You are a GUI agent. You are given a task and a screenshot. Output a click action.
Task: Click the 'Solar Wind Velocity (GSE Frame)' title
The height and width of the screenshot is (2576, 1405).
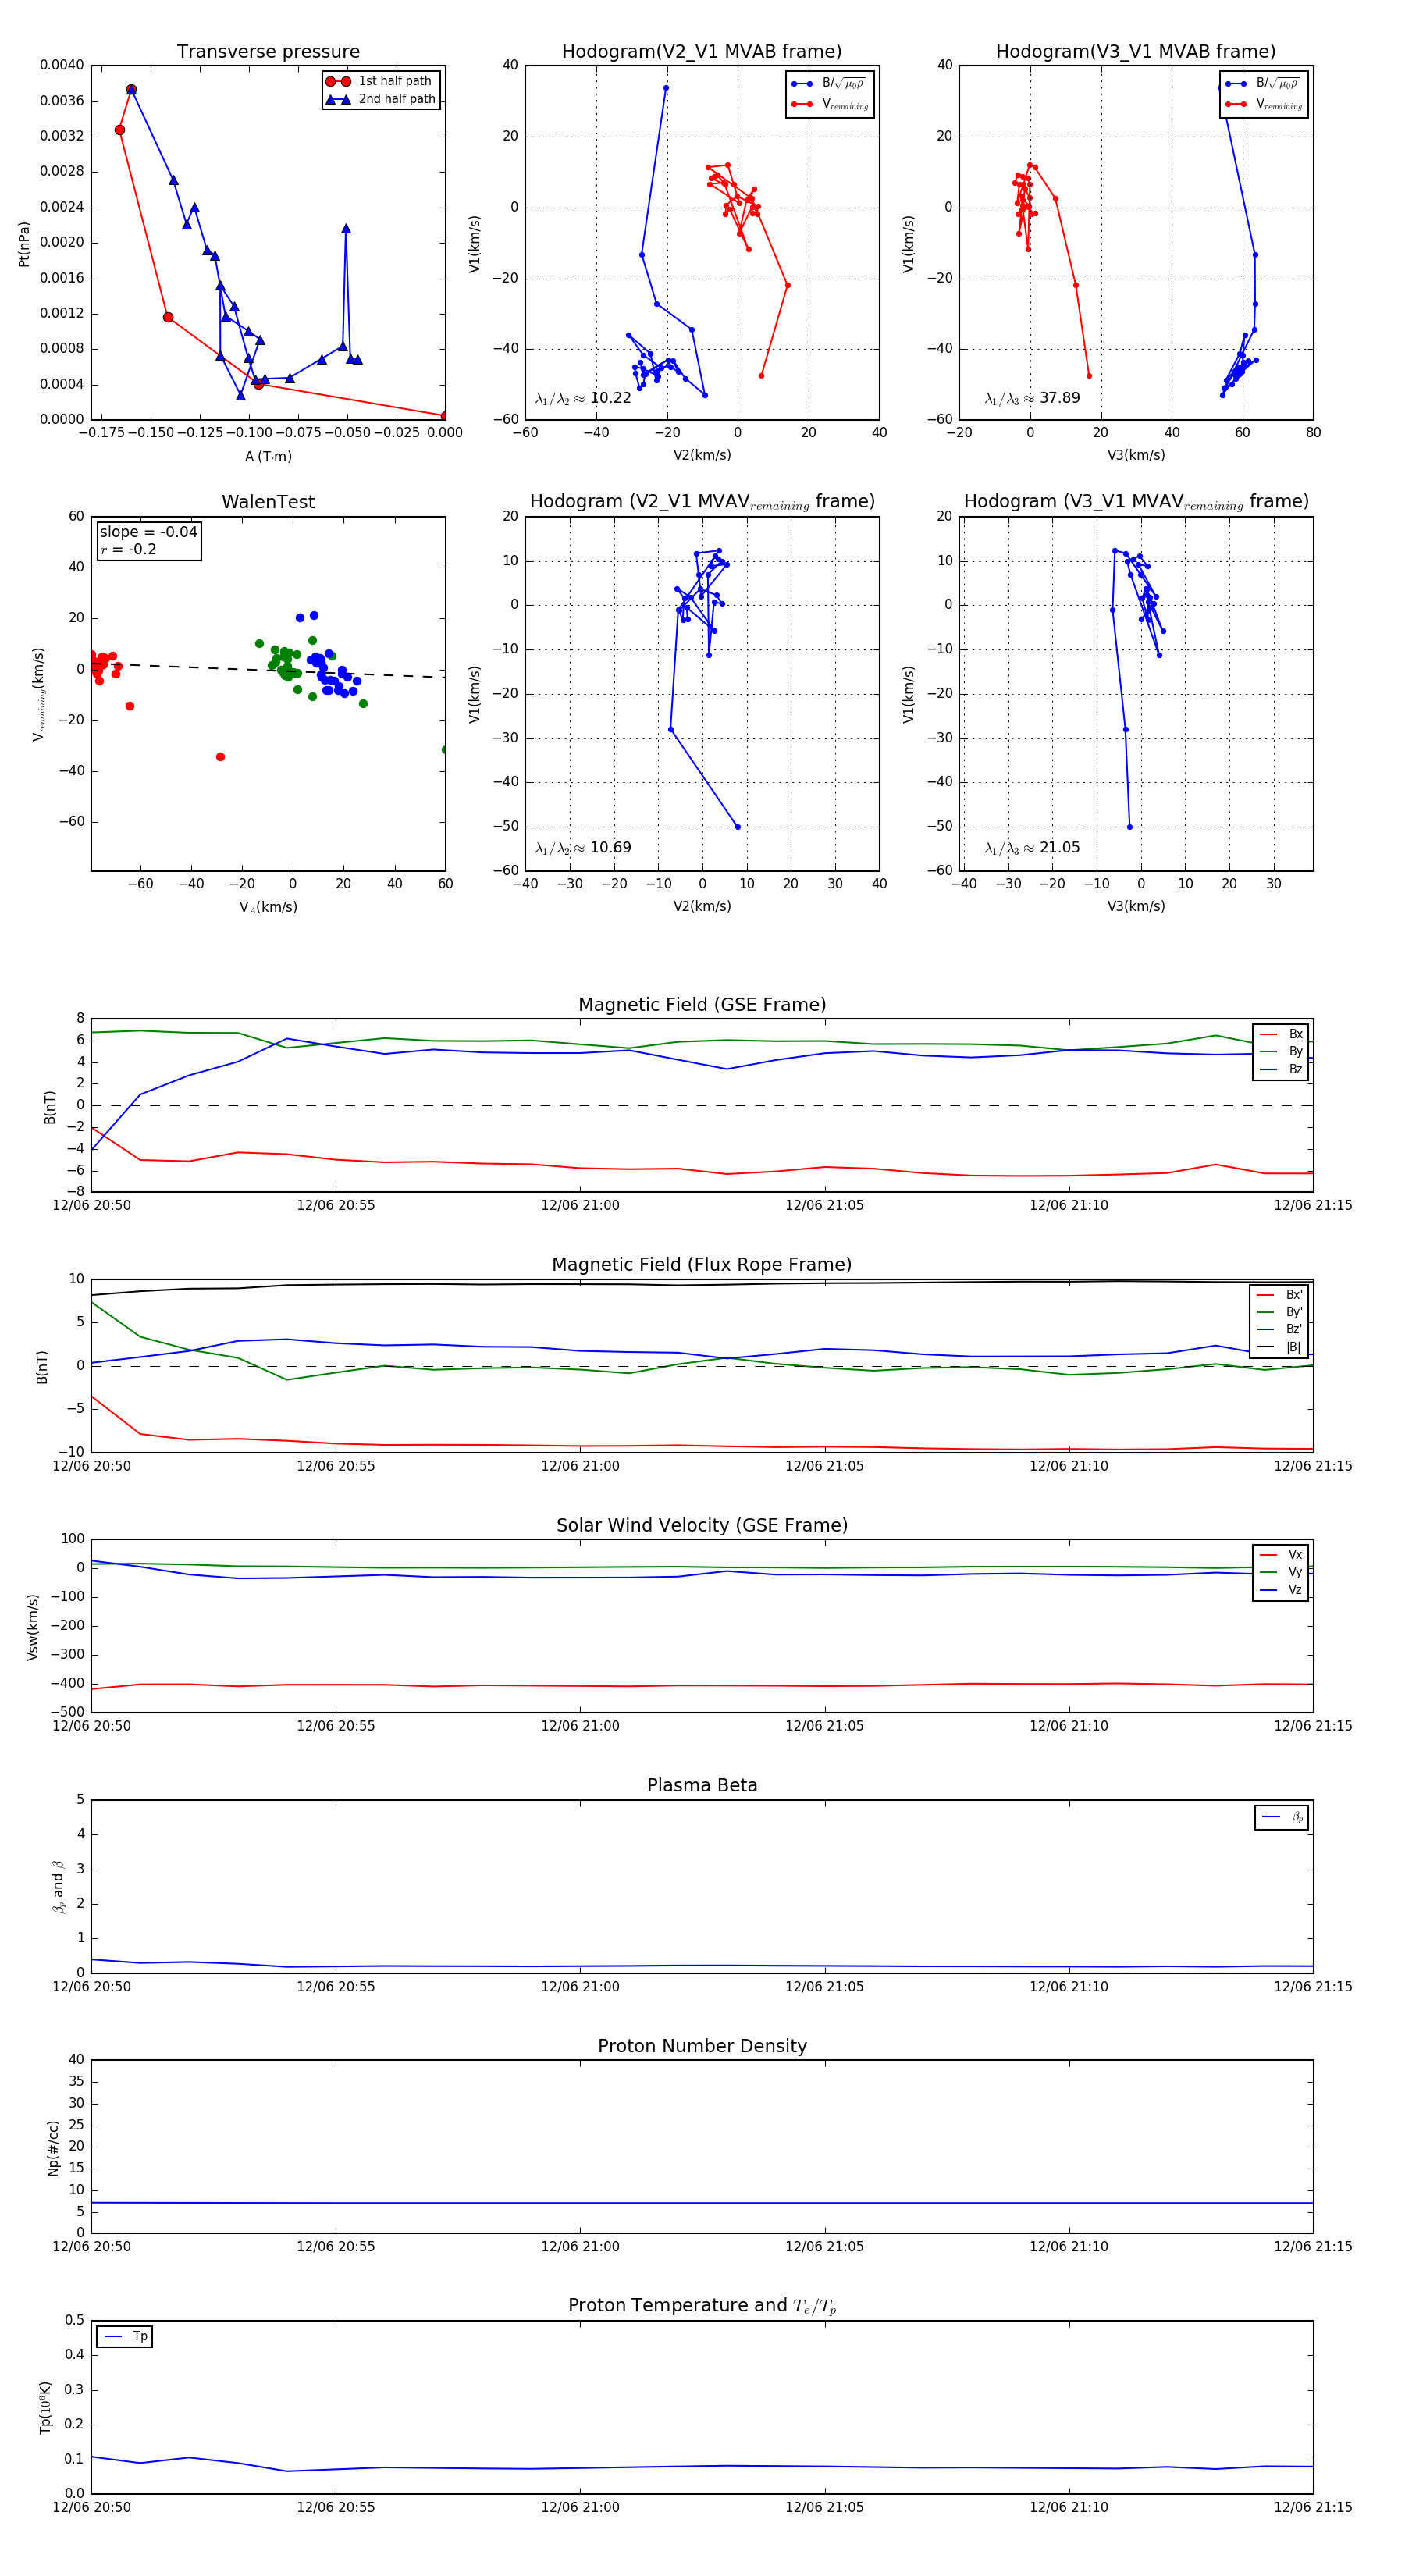[x=702, y=1525]
